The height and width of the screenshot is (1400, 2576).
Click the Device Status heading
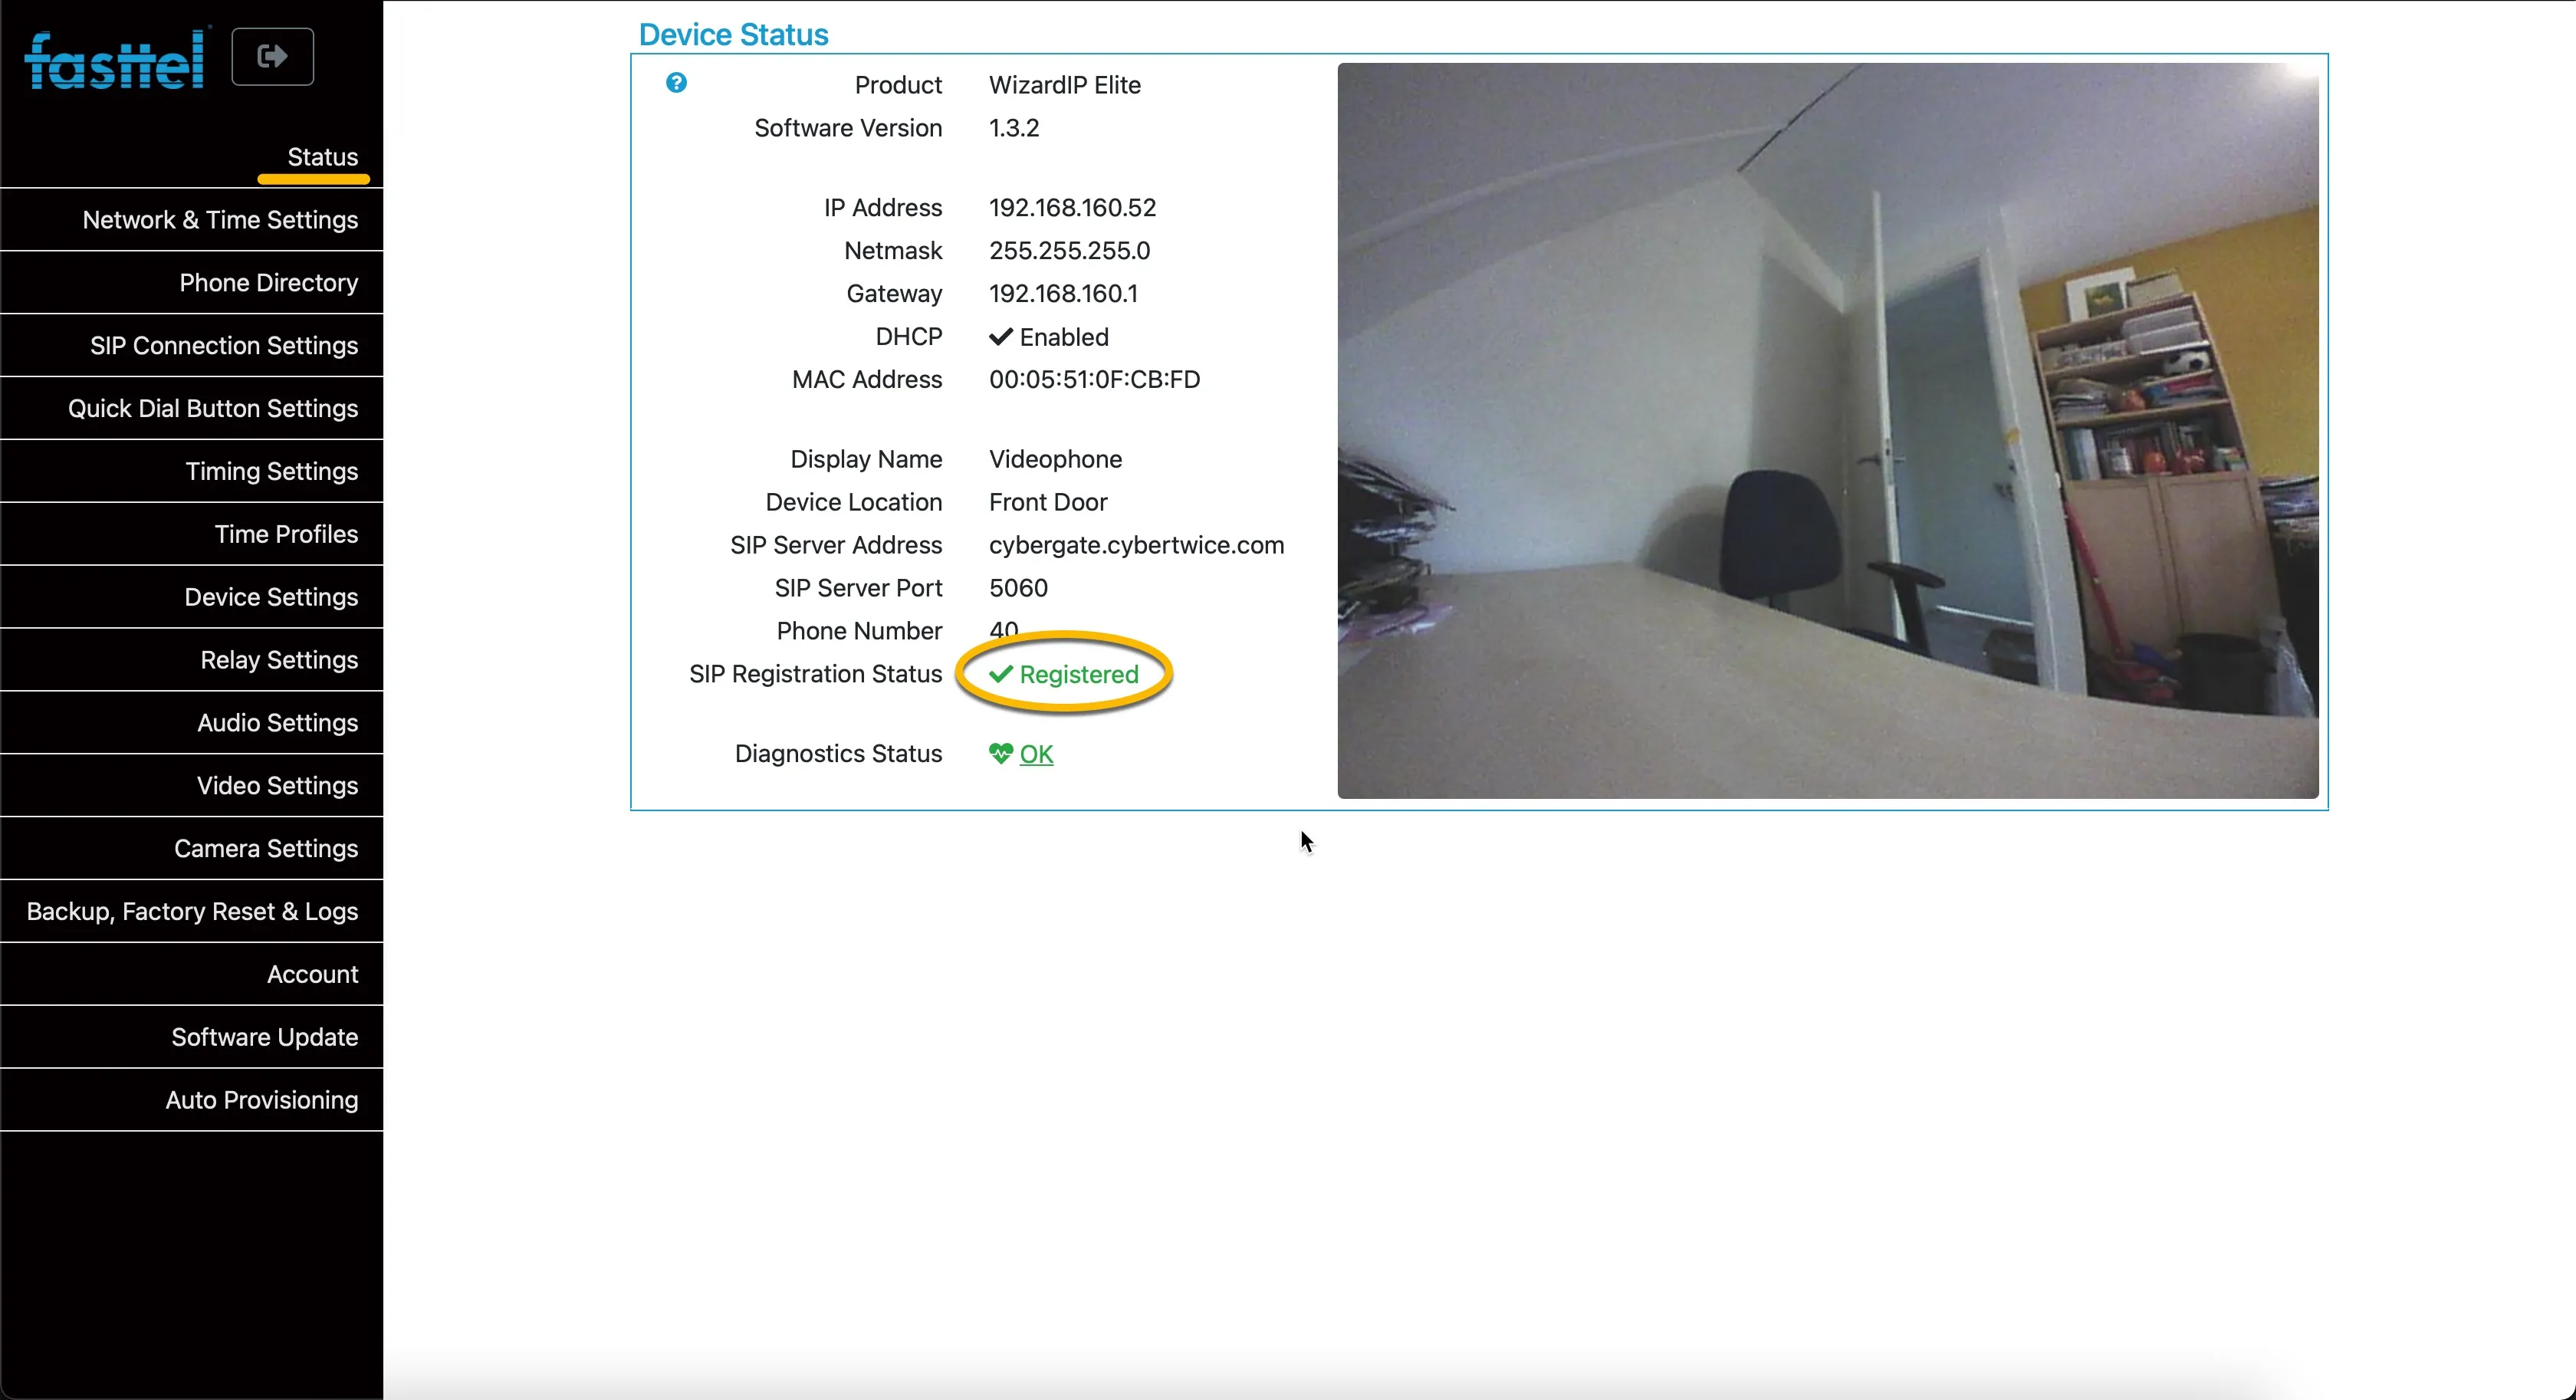click(733, 35)
